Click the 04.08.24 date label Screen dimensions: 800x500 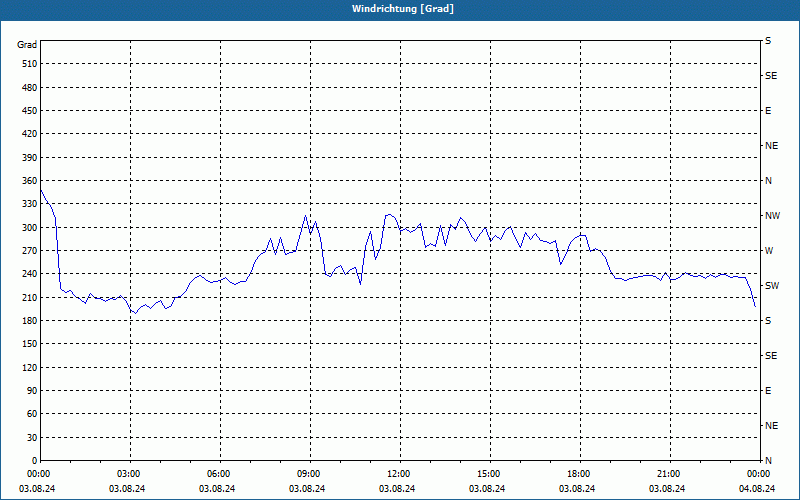(x=757, y=489)
